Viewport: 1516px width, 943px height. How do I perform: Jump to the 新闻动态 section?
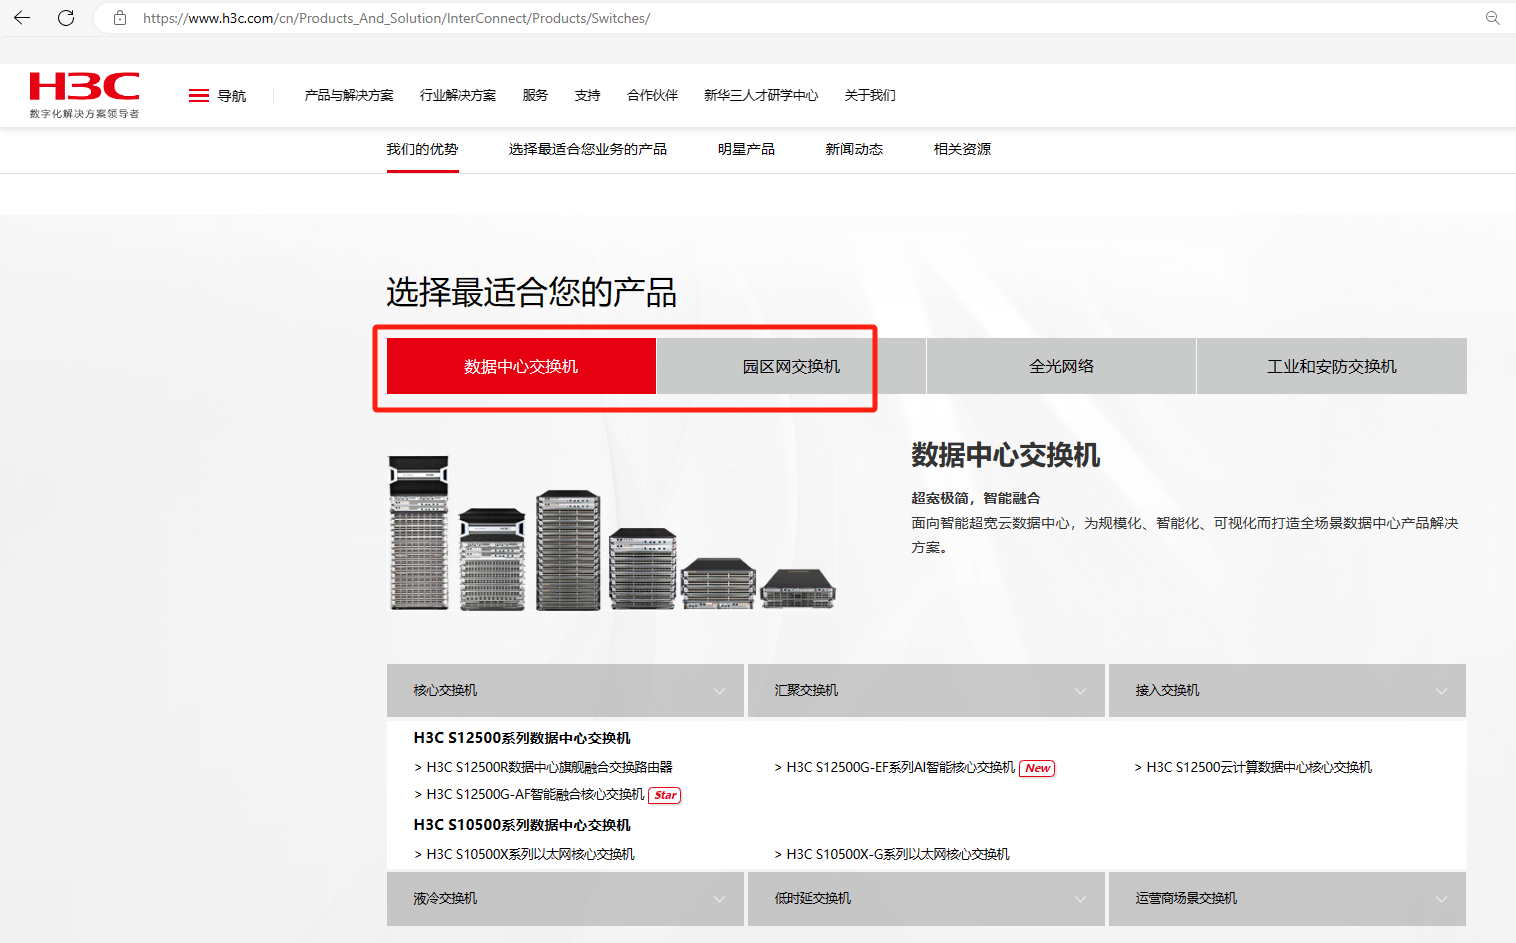click(854, 149)
